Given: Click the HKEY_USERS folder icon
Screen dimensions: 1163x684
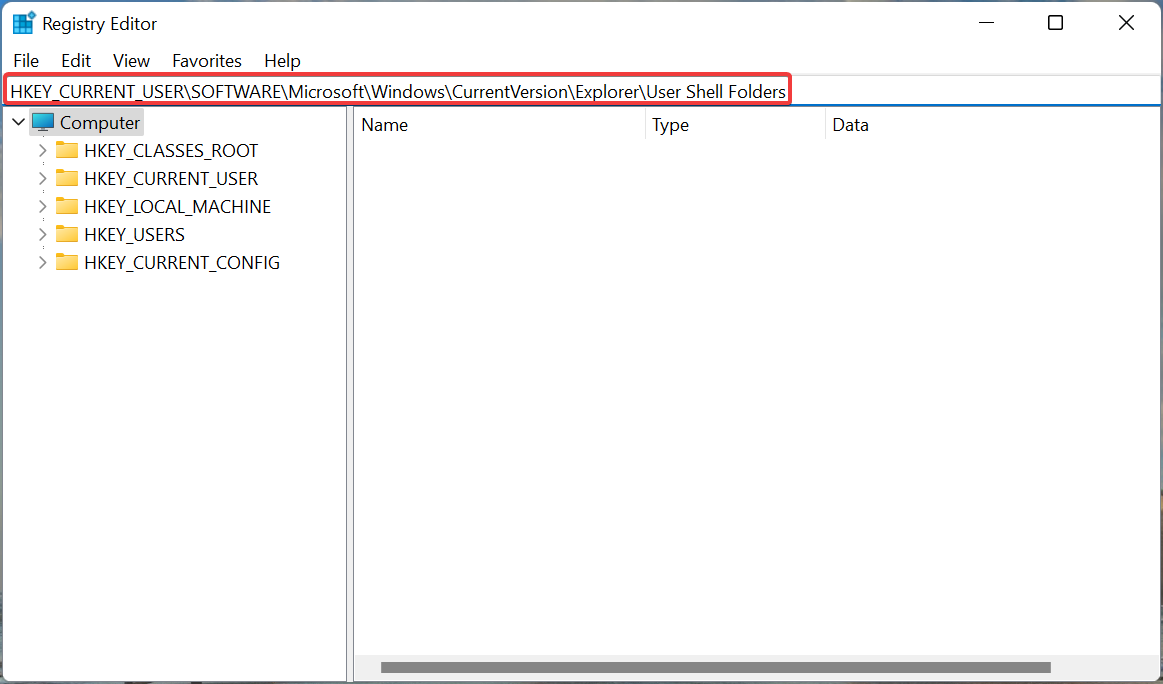Looking at the screenshot, I should [67, 234].
